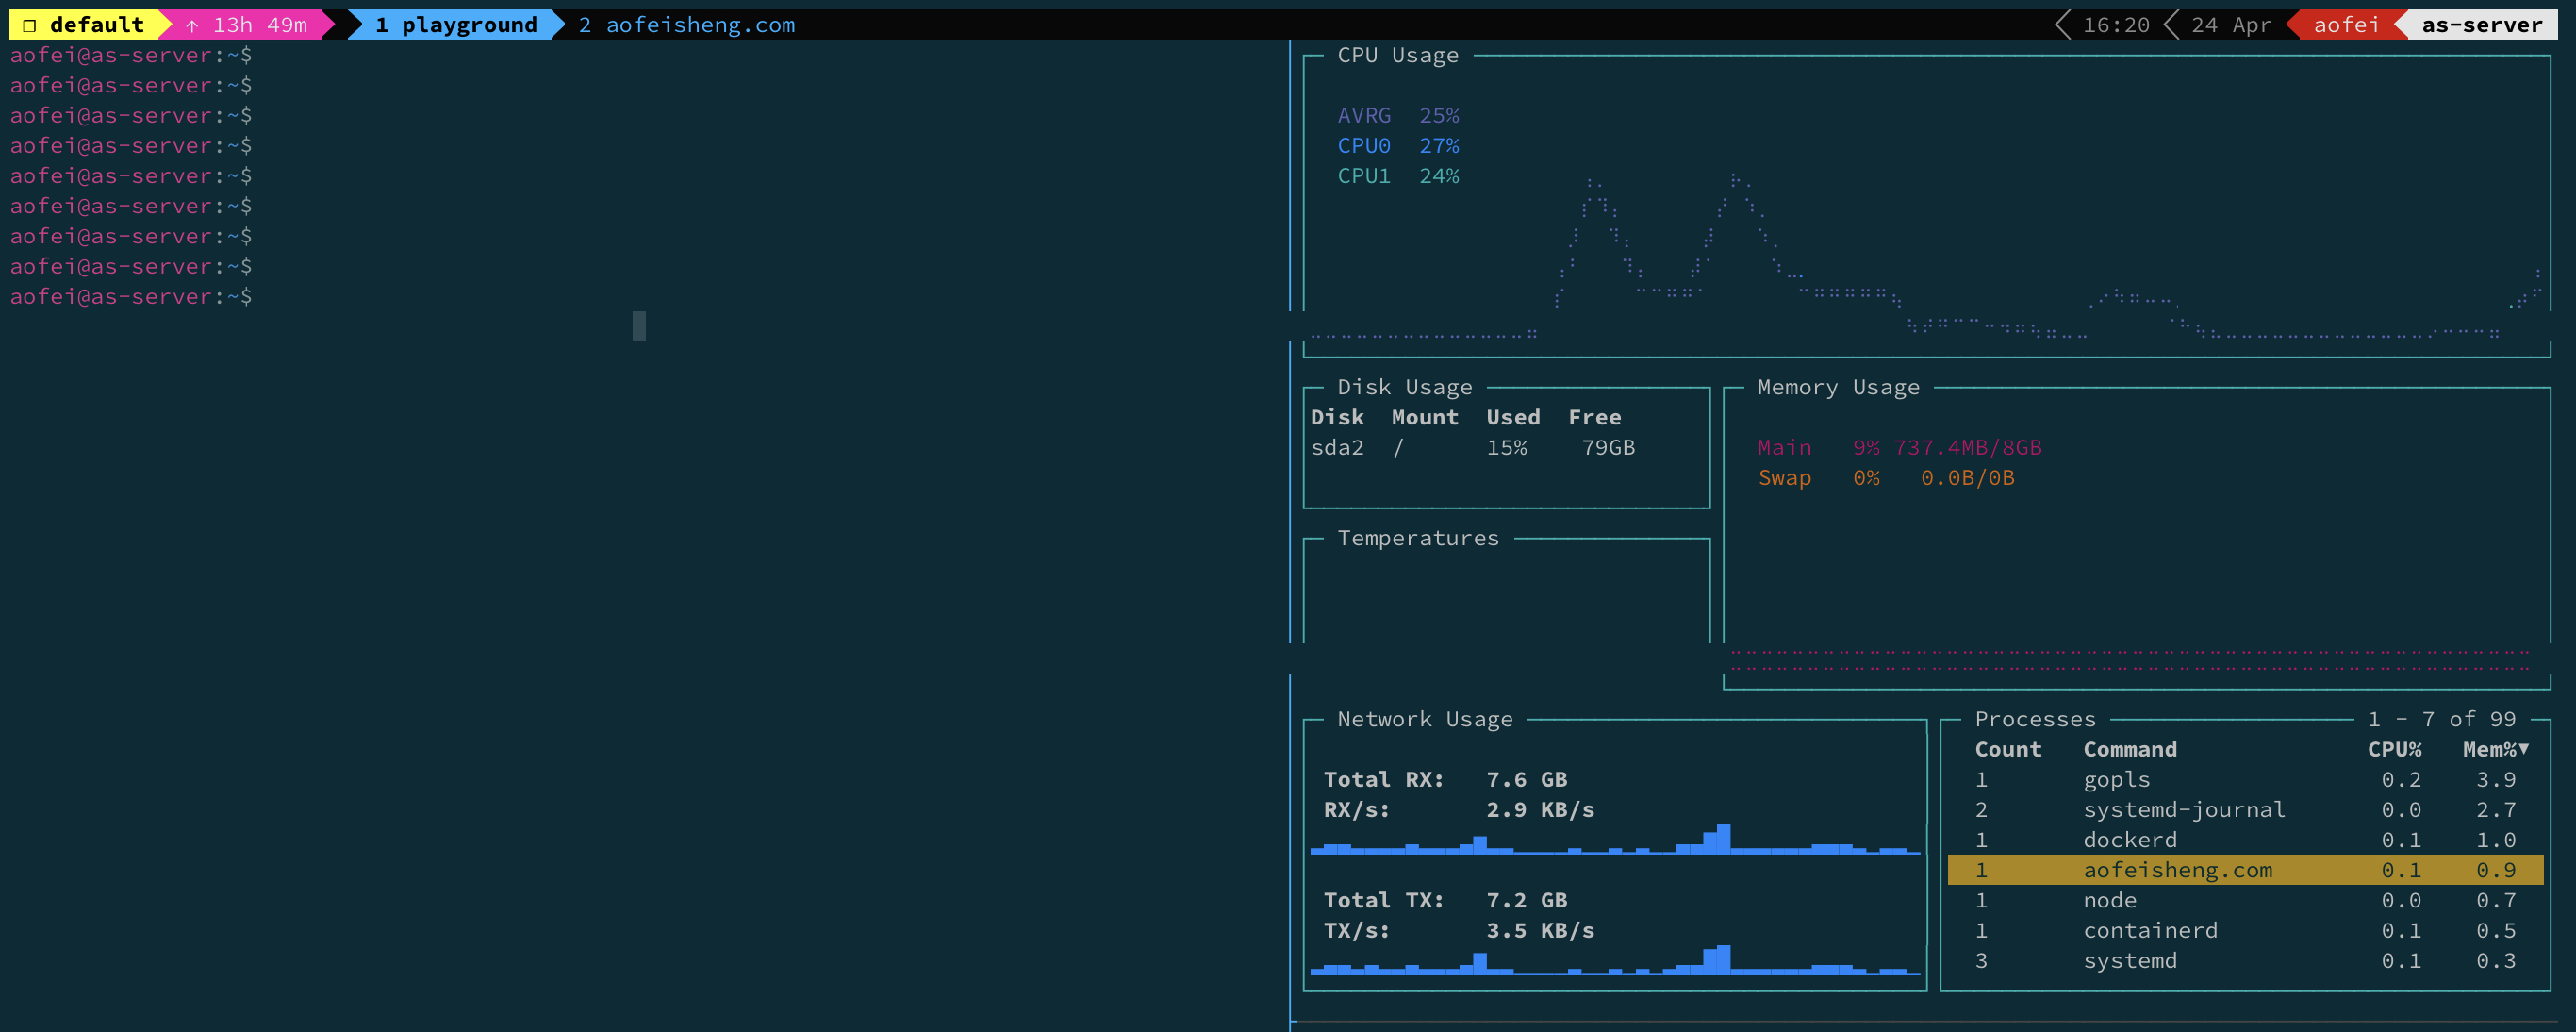Screen dimensions: 2576x1032
Task: Click the 1.0 Mem% value for dockerd
Action: point(2496,840)
